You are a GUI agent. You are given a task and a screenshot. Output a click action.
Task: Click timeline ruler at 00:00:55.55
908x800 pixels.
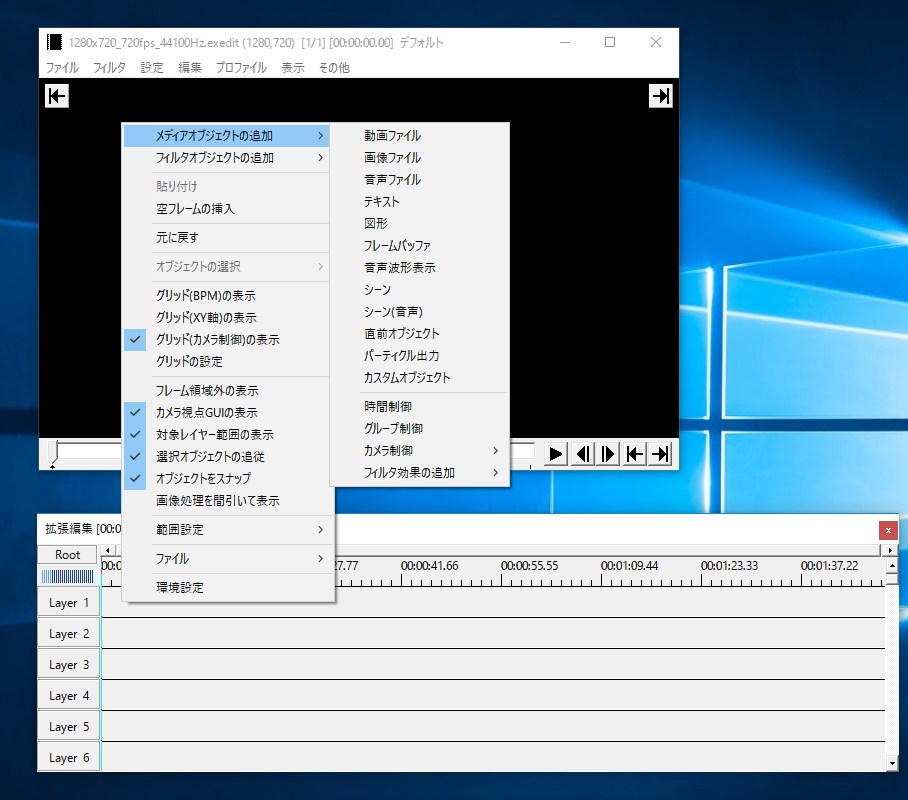pos(529,565)
